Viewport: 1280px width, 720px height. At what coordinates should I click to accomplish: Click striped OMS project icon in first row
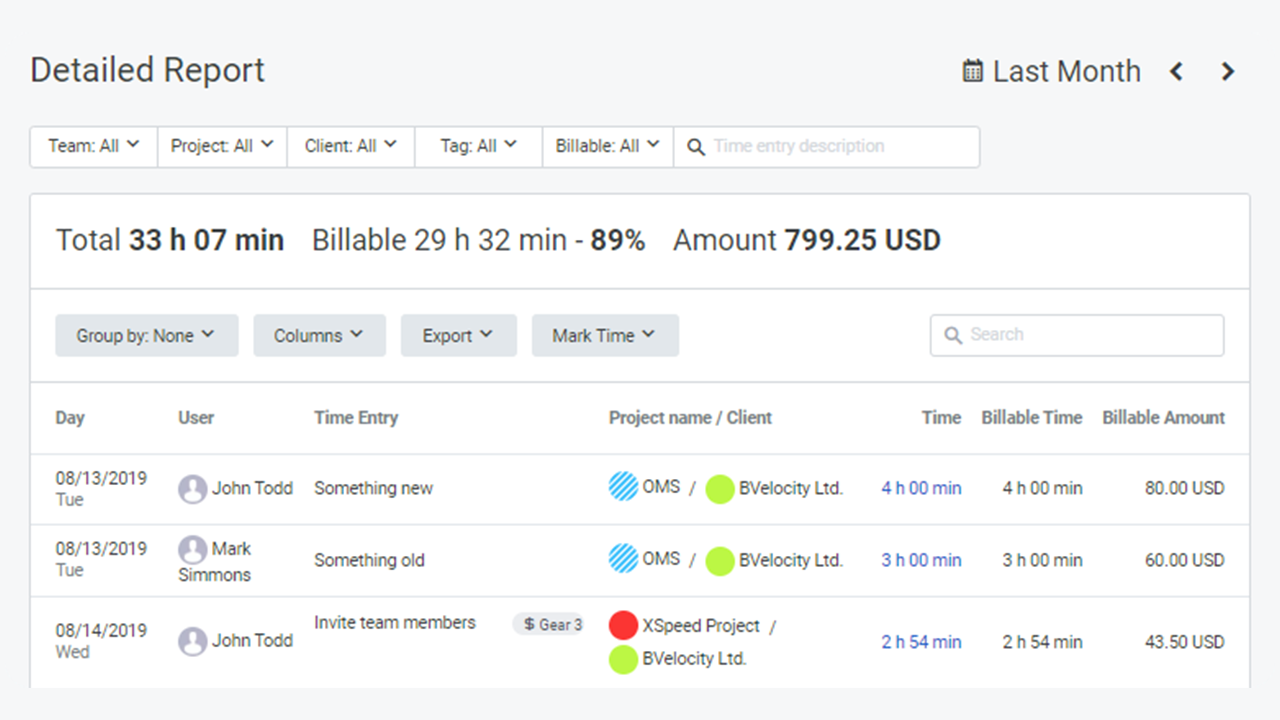(x=623, y=487)
